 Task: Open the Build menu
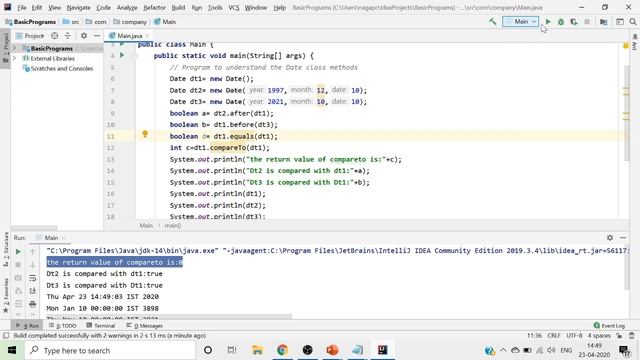point(178,7)
